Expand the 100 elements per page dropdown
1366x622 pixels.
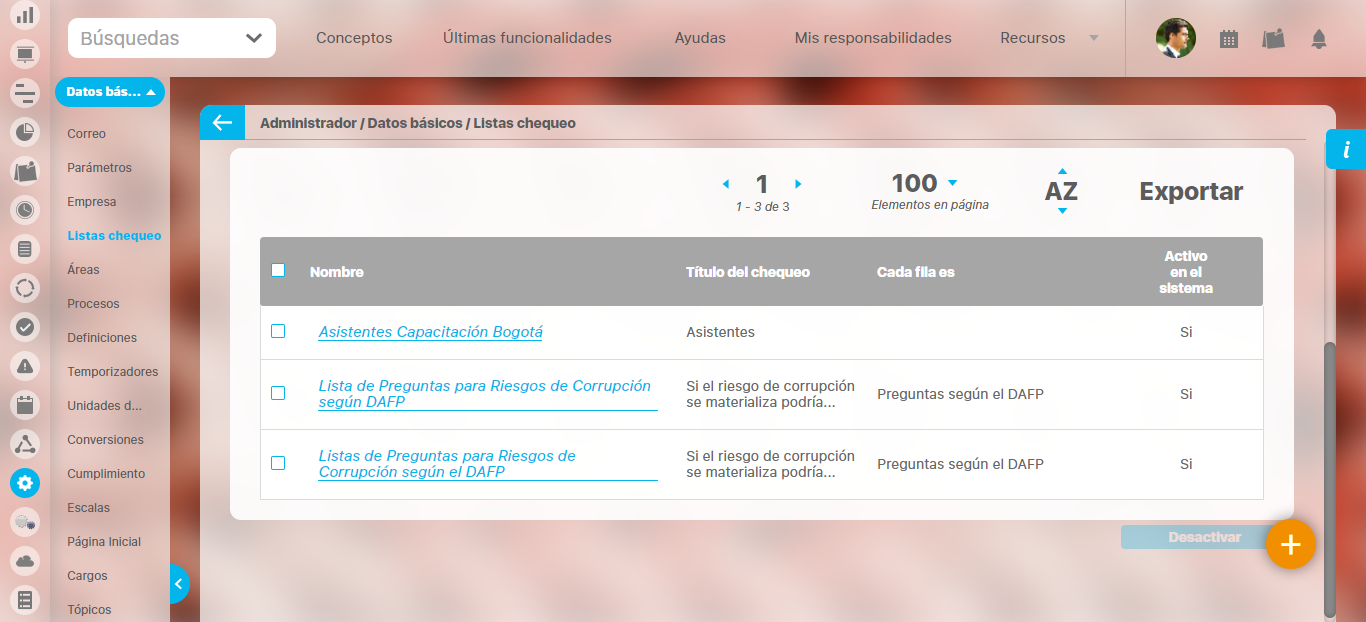952,183
